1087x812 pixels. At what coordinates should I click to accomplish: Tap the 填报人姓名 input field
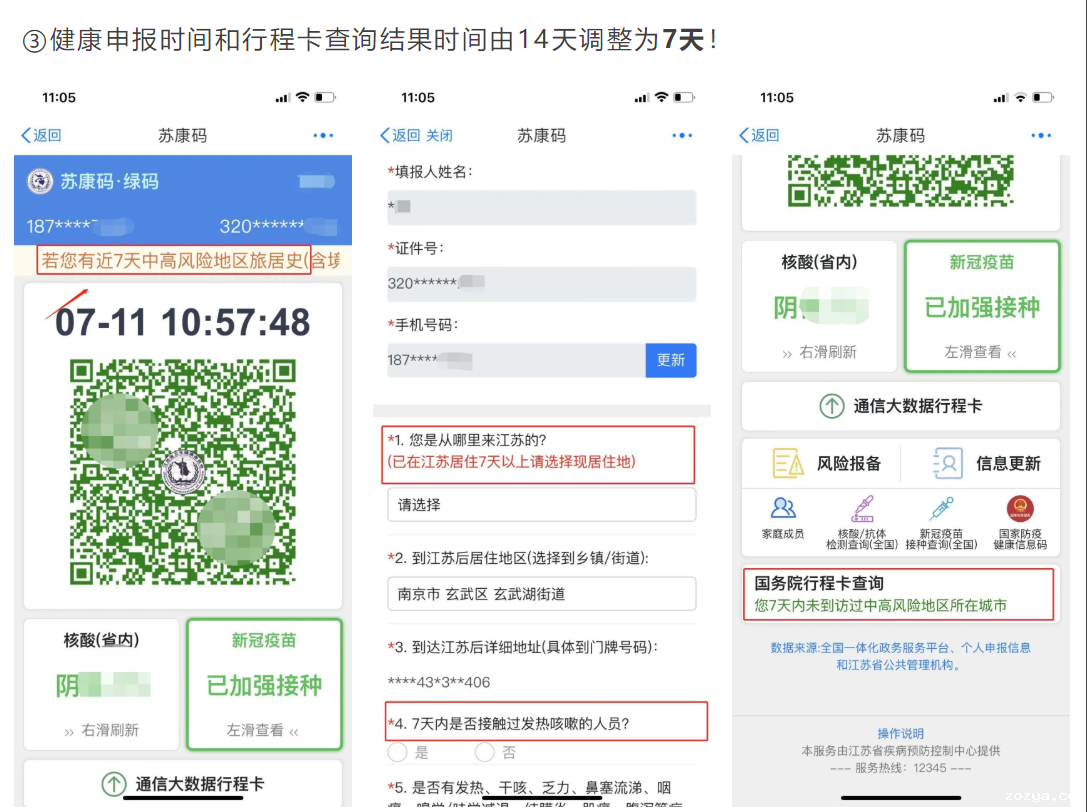click(x=541, y=207)
